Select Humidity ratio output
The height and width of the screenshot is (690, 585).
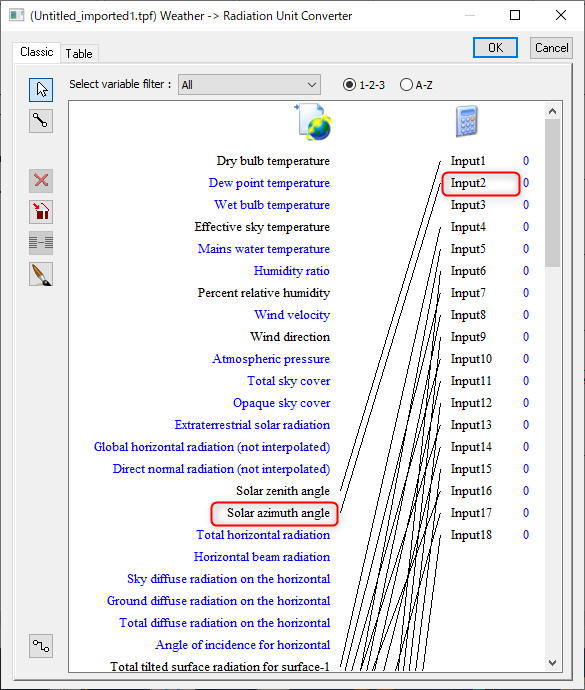pyautogui.click(x=291, y=271)
